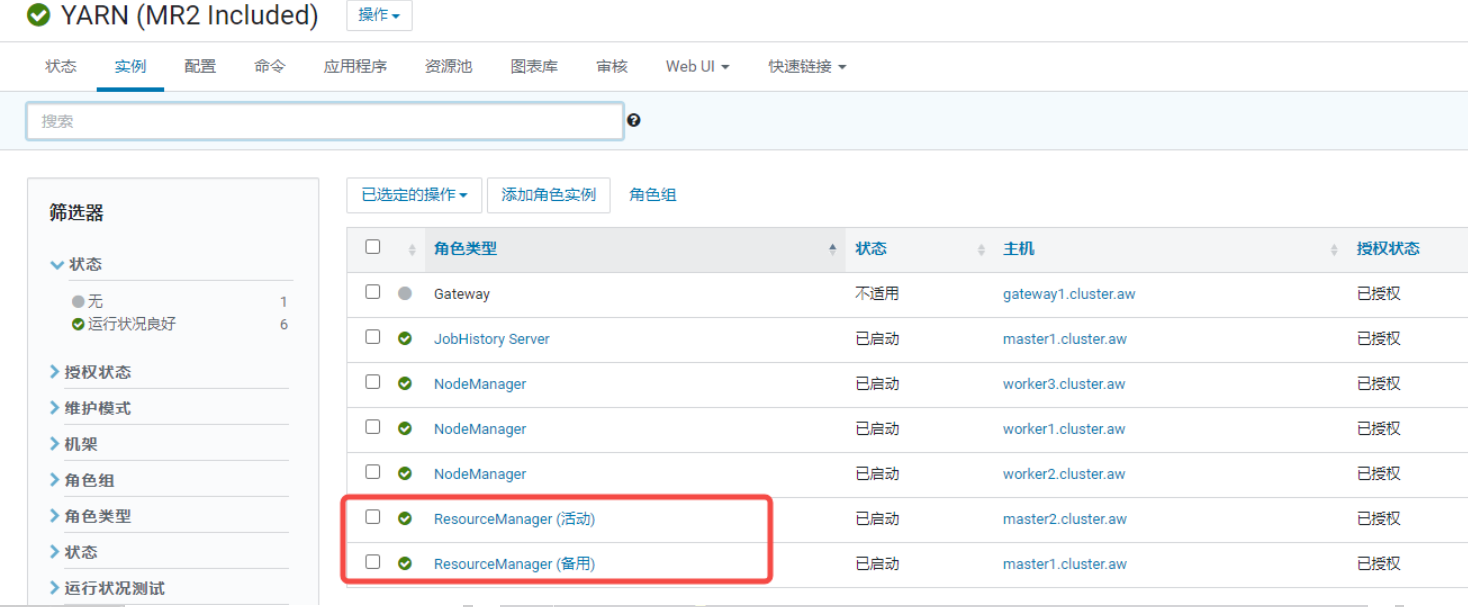Open the 操作 dropdown next to YARN title
This screenshot has height=607, width=1468.
(379, 16)
